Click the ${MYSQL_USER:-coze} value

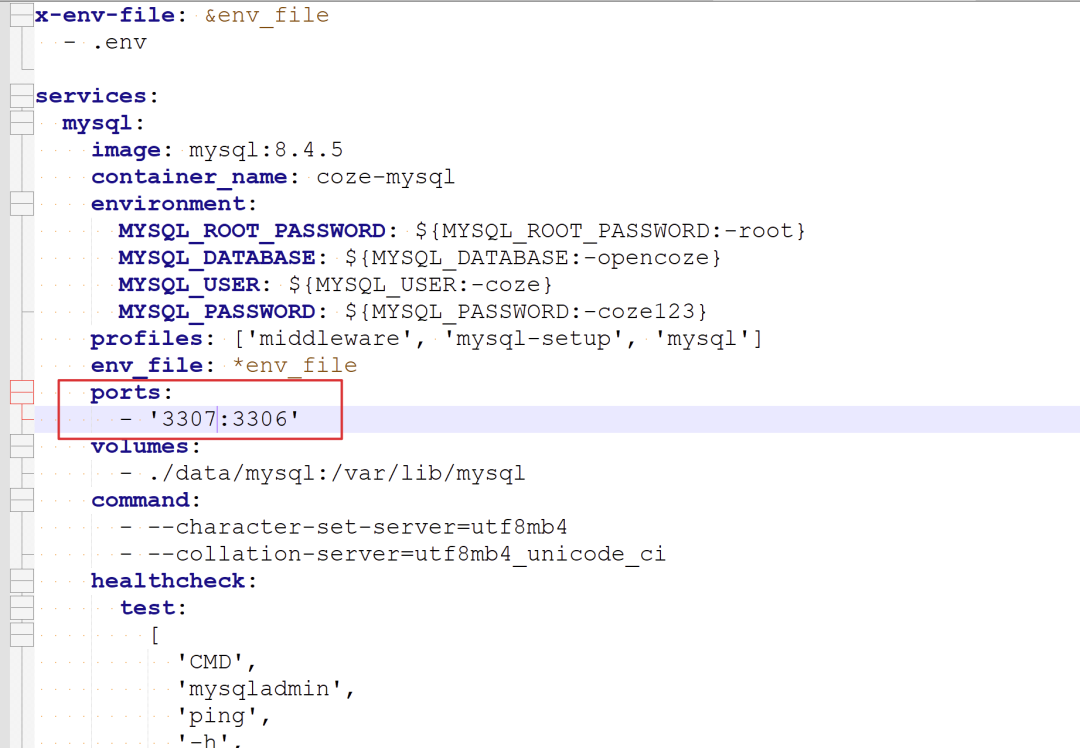click(x=420, y=284)
